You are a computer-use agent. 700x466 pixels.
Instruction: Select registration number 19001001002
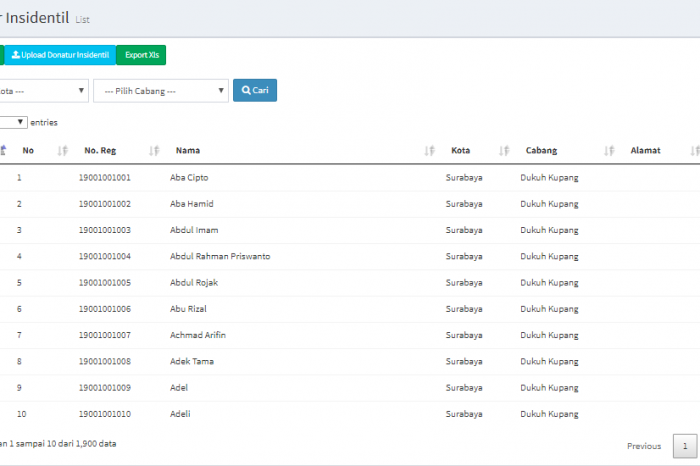(104, 204)
